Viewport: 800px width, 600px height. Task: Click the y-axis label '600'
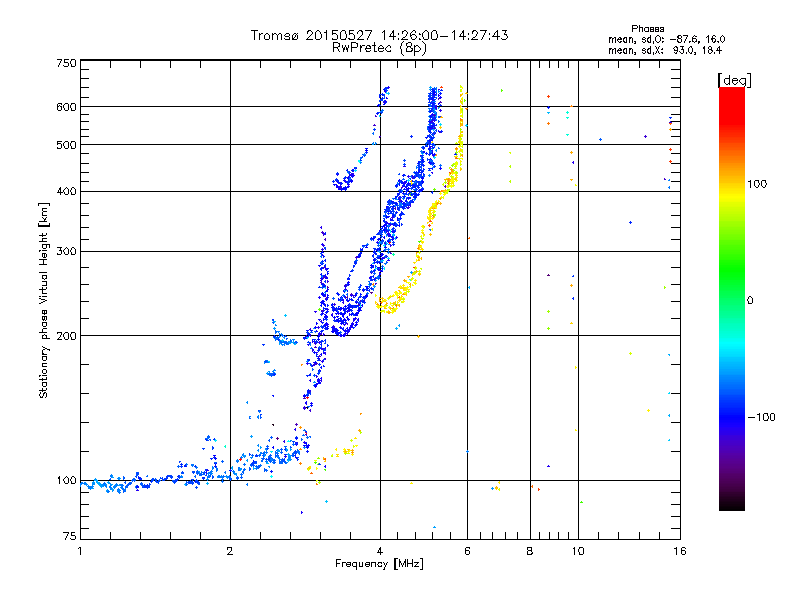click(66, 107)
